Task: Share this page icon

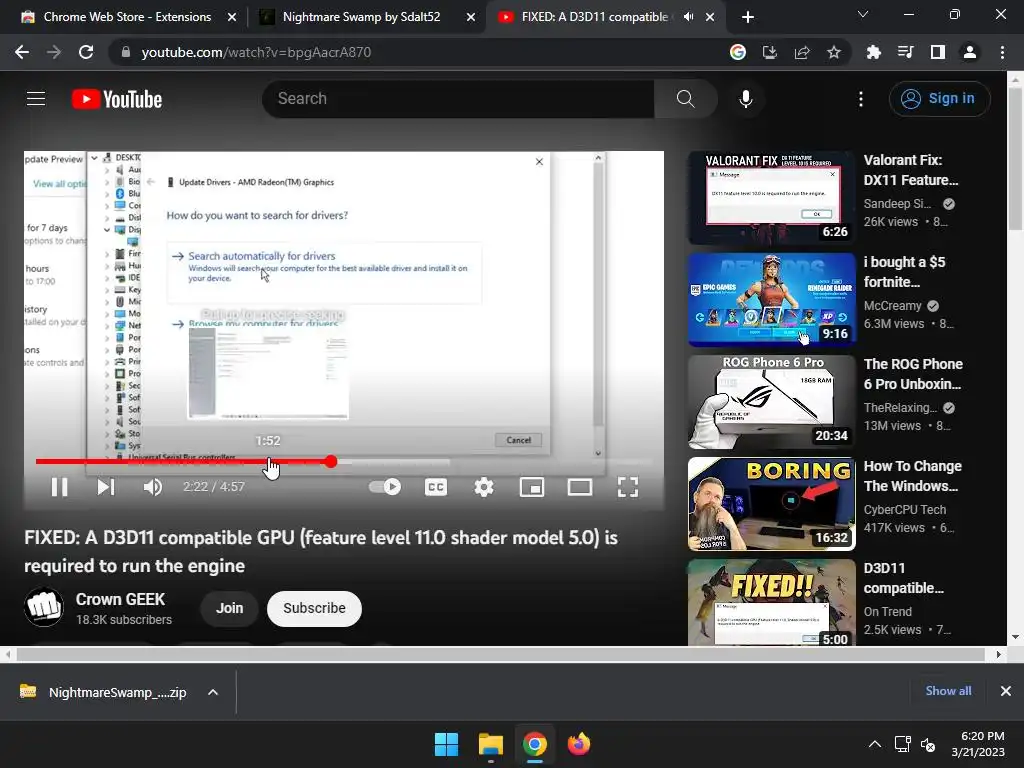Action: click(x=802, y=52)
